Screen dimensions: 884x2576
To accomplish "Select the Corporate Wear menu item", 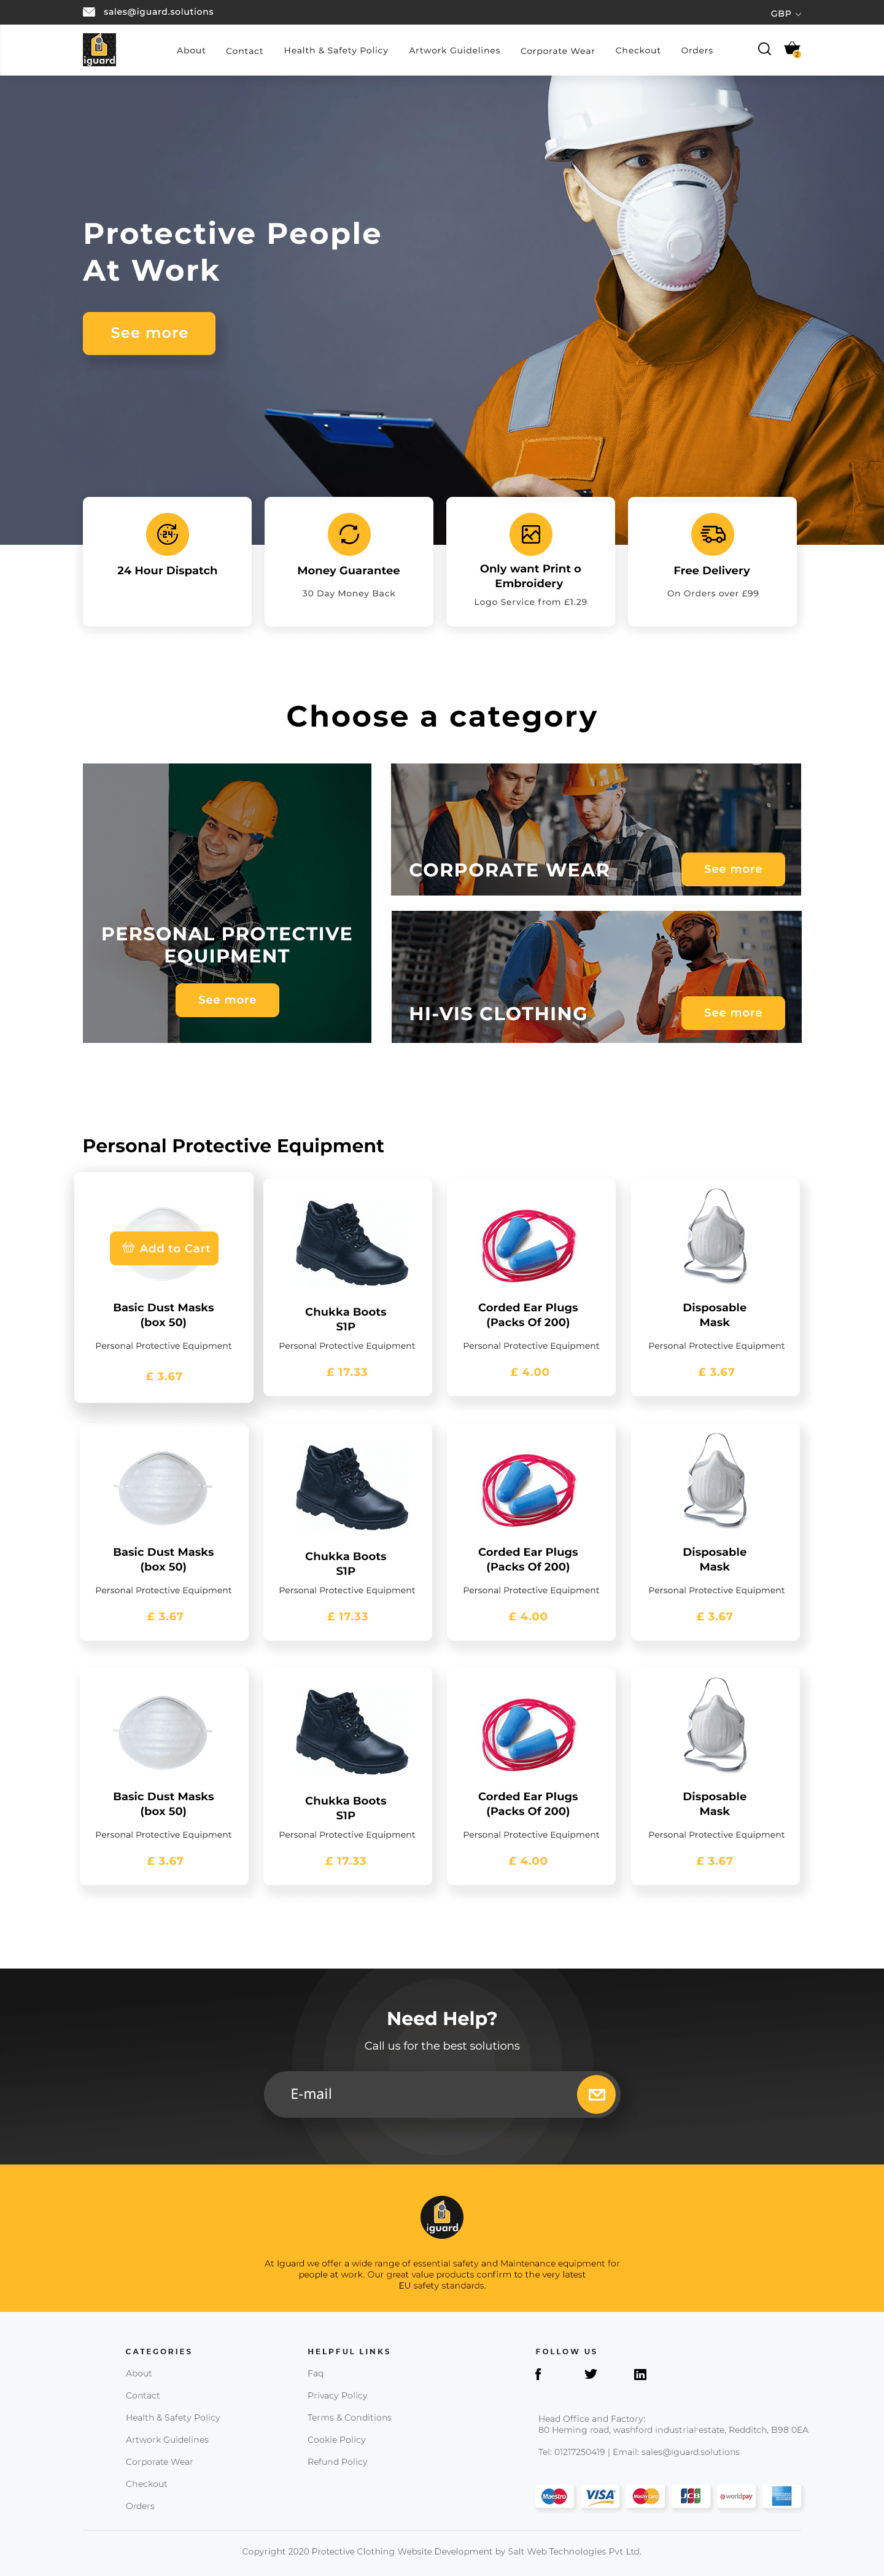I will click(557, 51).
